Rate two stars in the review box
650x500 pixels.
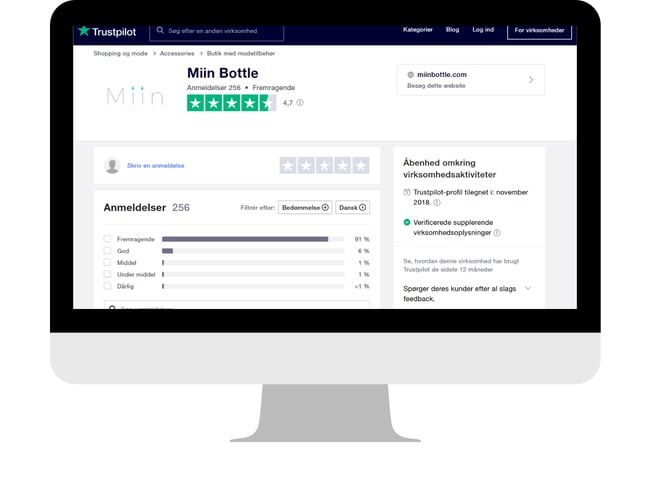(306, 165)
